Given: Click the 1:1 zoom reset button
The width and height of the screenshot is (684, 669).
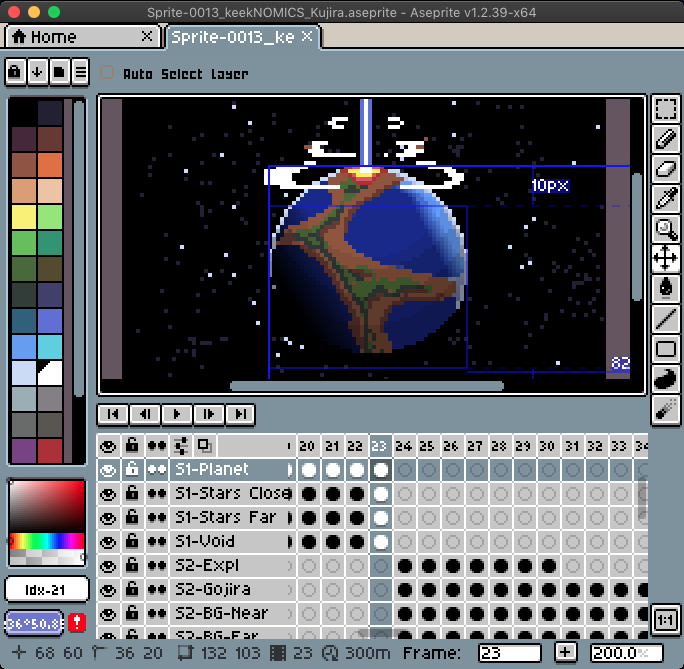Looking at the screenshot, I should [665, 620].
